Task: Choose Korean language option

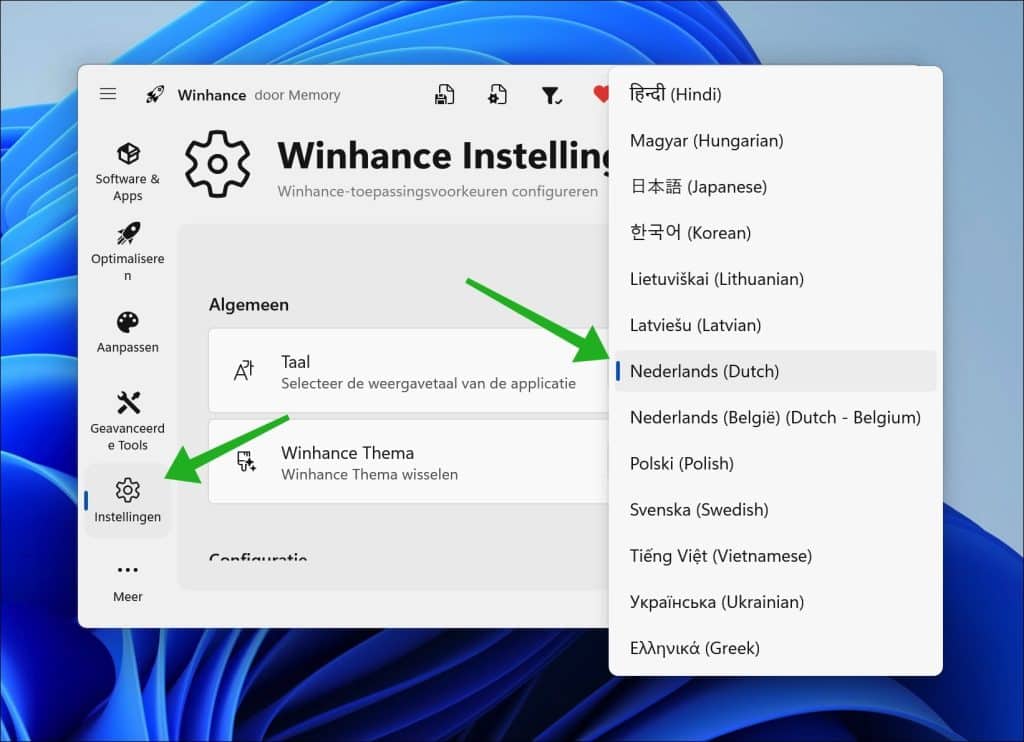Action: coord(775,233)
